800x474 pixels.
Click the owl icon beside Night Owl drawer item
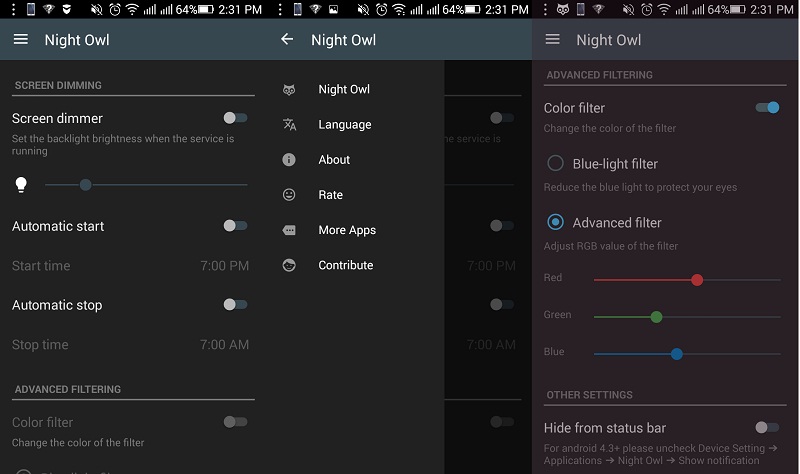289,90
